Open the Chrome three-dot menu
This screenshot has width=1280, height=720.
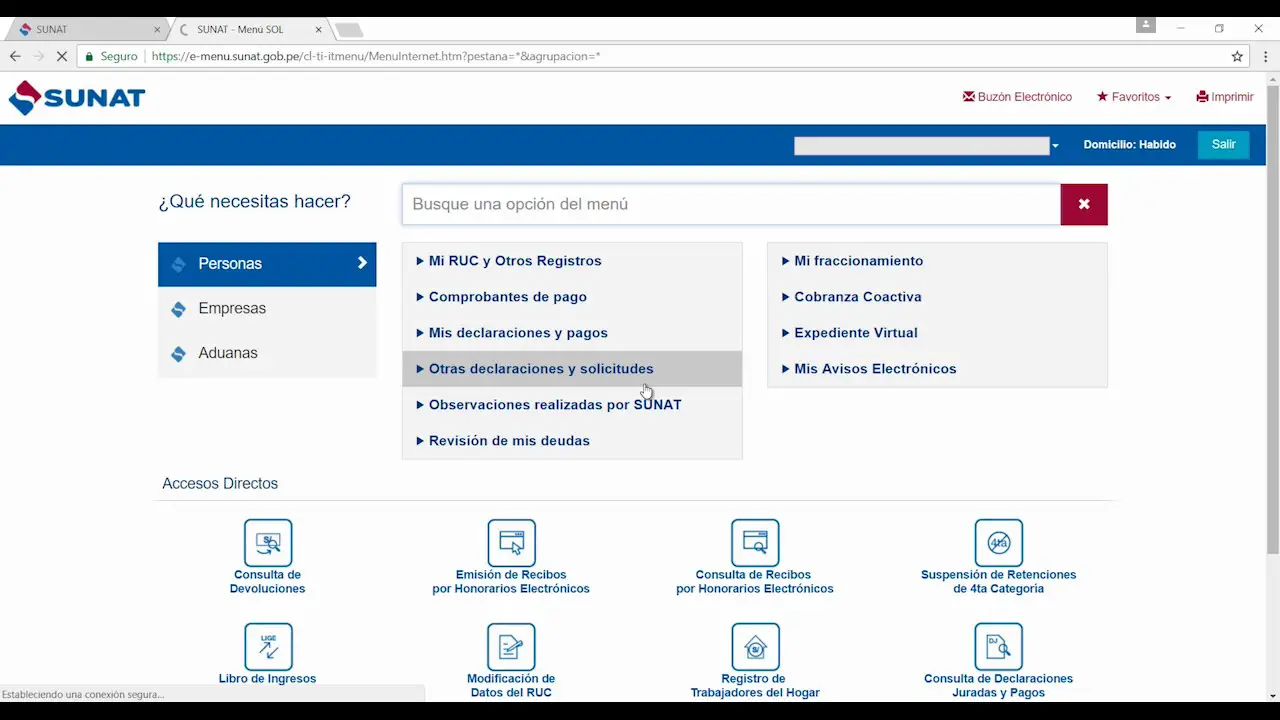1264,56
